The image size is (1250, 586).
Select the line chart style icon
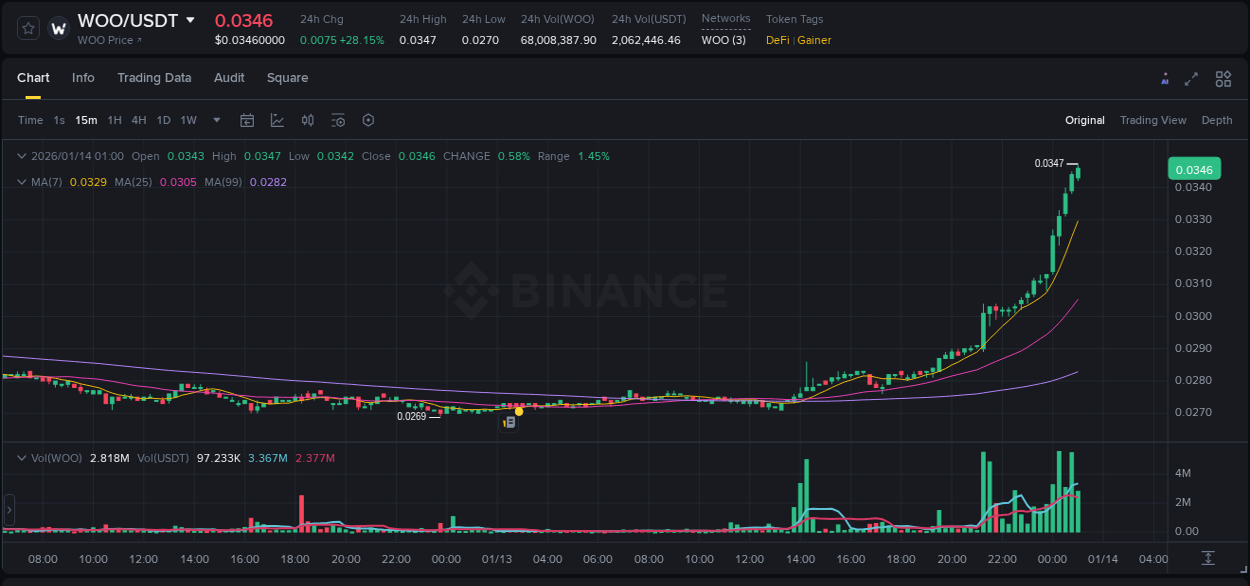[277, 119]
